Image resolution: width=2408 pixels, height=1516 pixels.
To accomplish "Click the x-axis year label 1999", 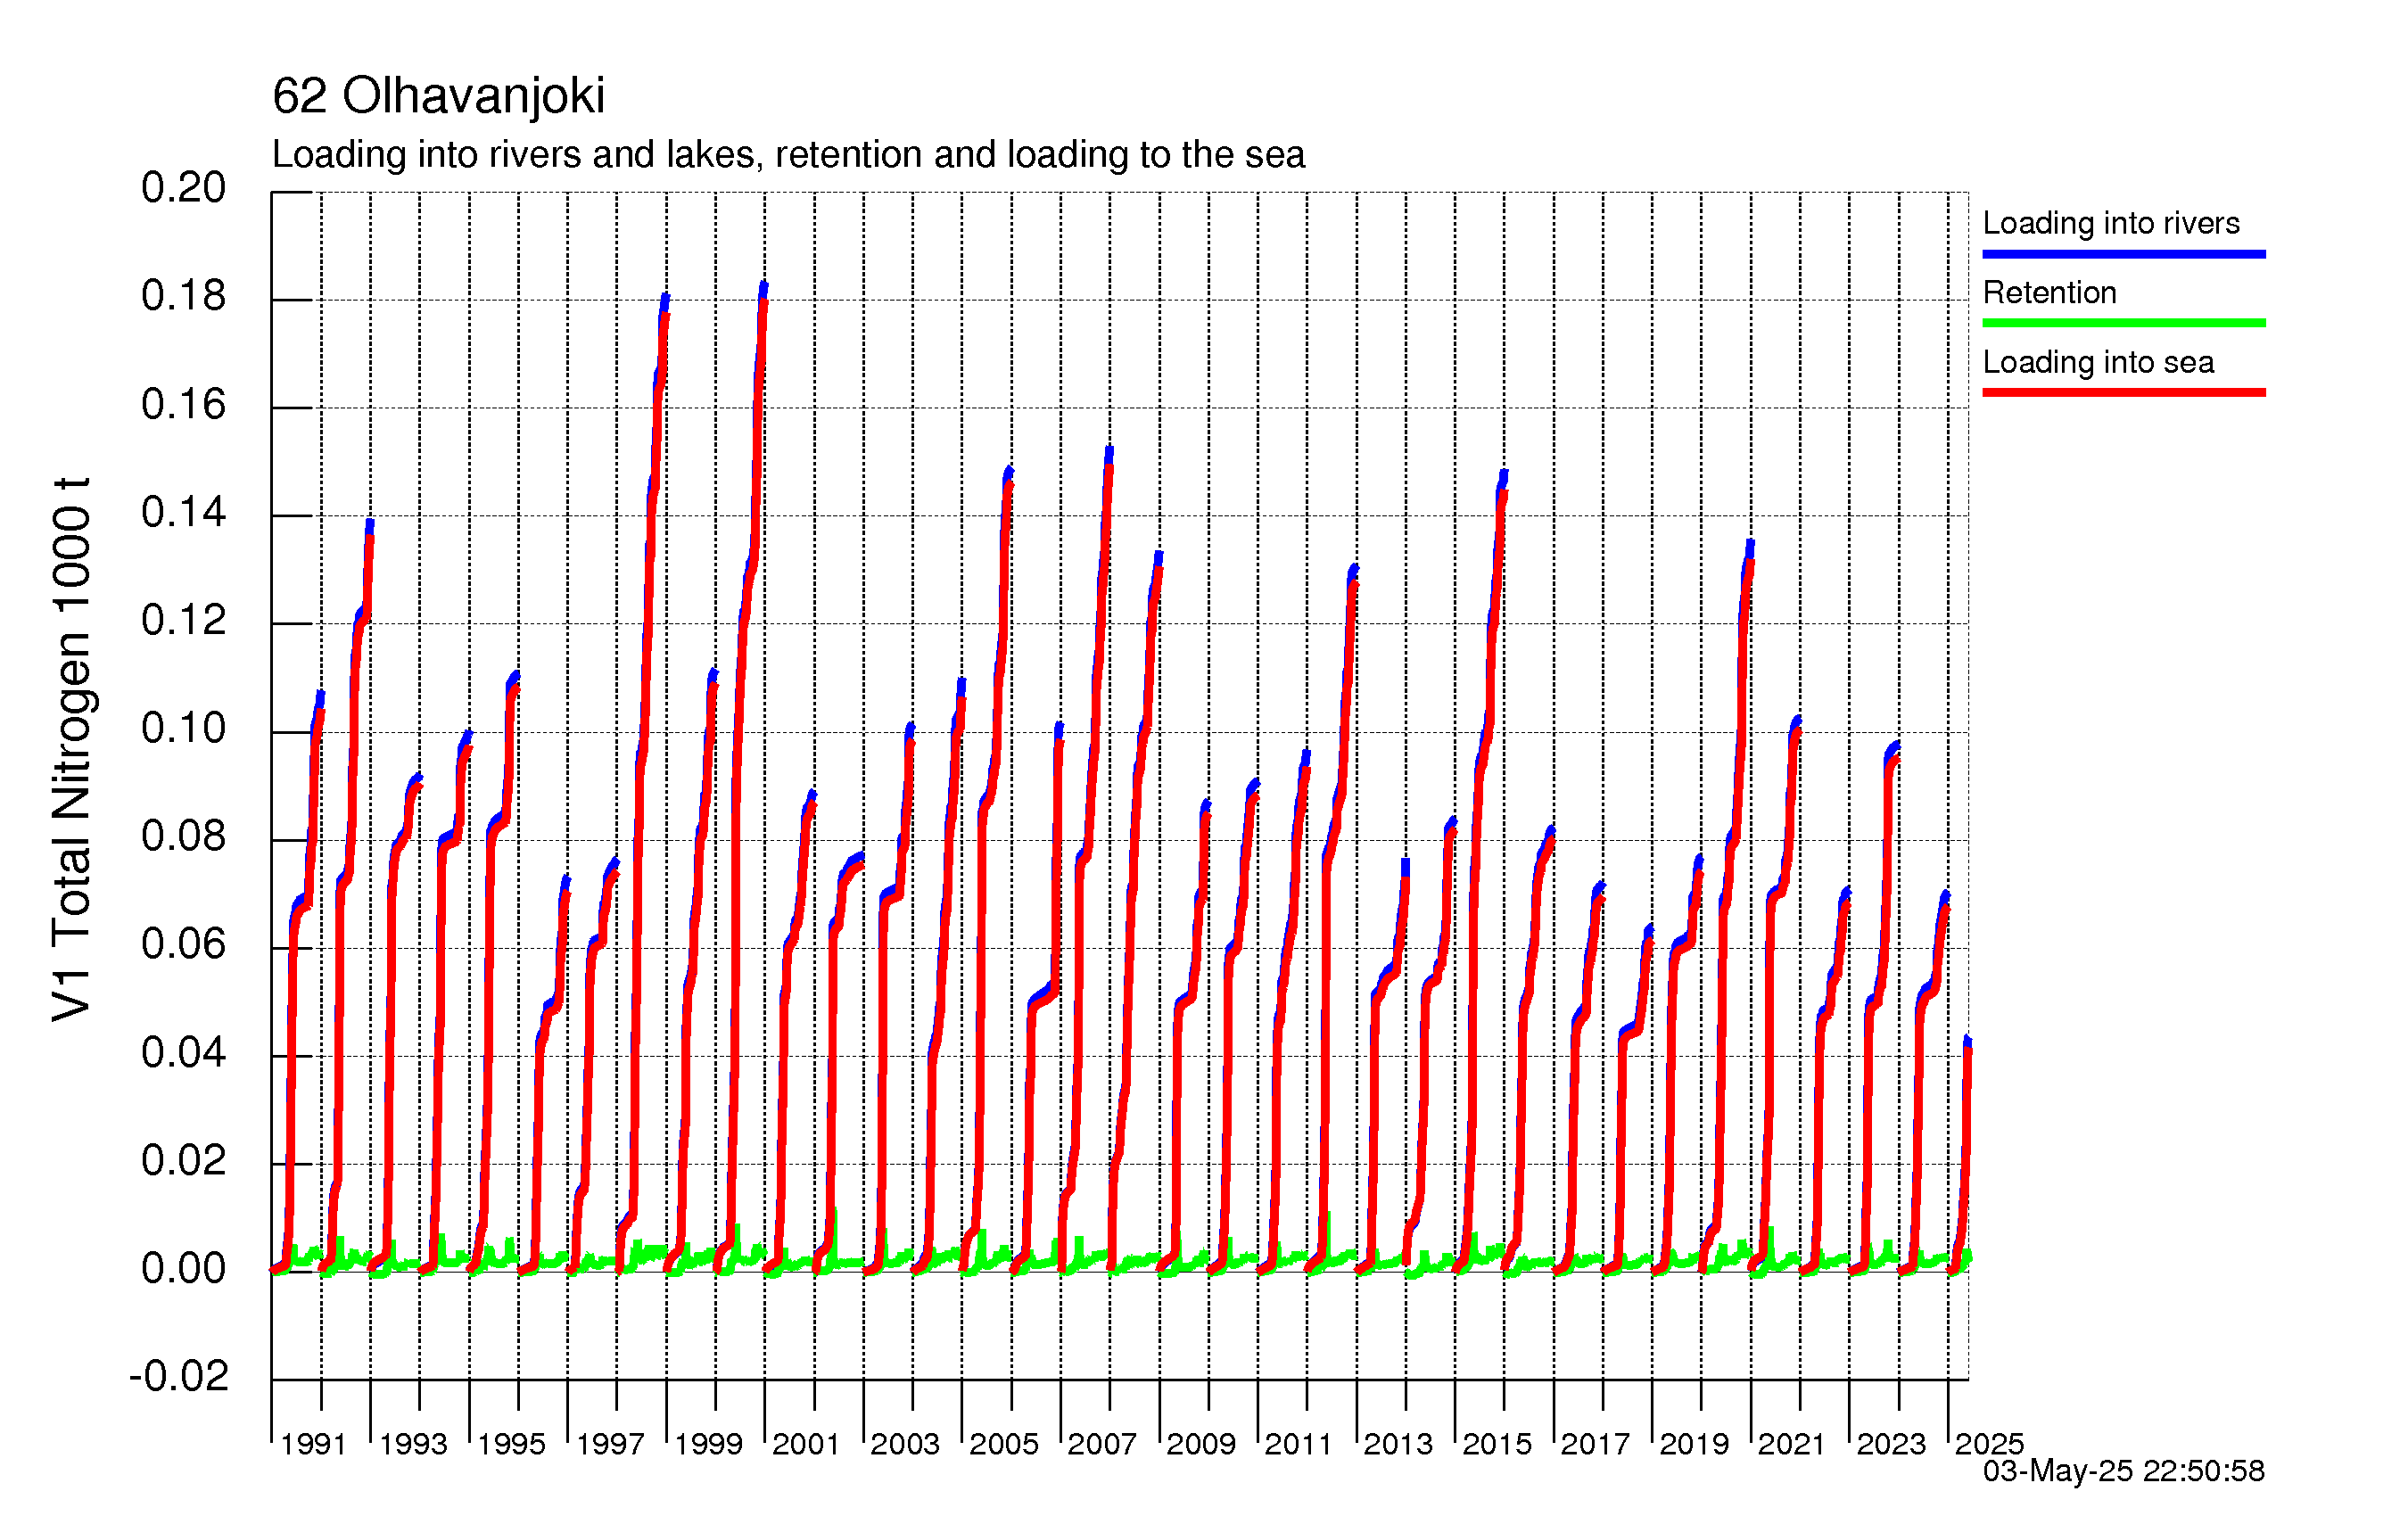I will click(x=708, y=1444).
